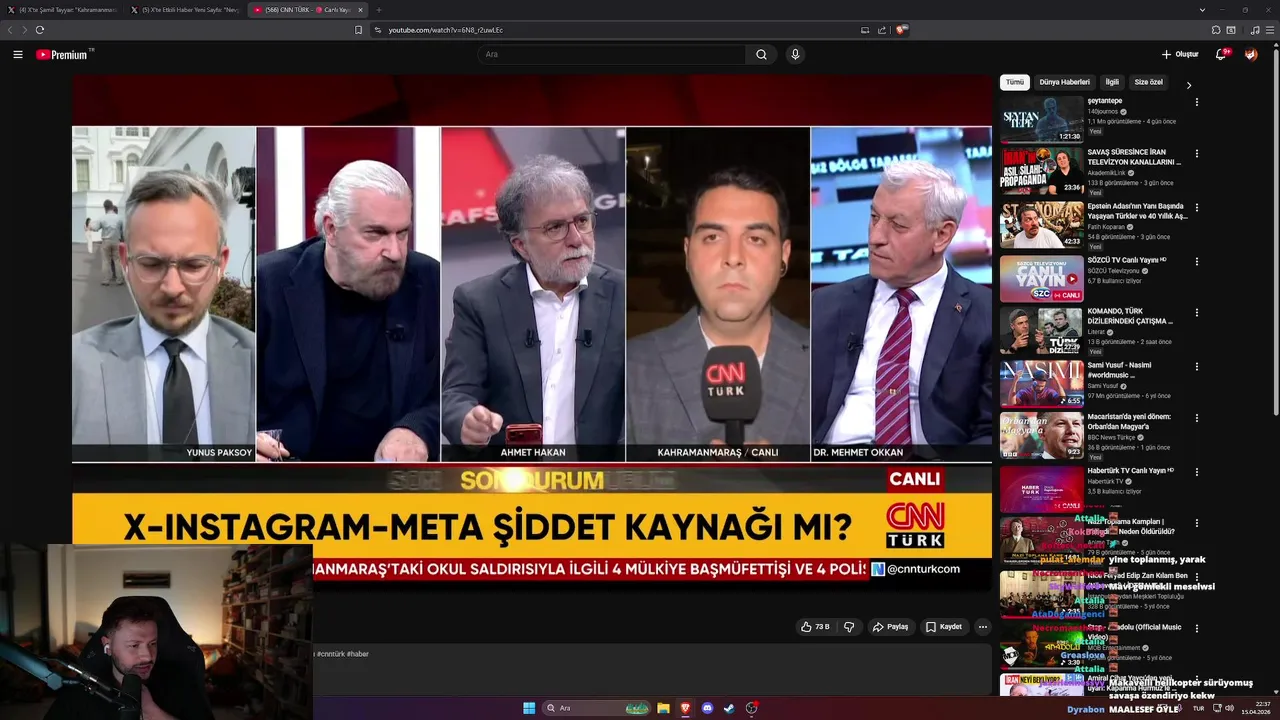
Task: Open options for KOMANDO, TÜRK DİZİLERİNDEKİ video
Action: click(1196, 312)
